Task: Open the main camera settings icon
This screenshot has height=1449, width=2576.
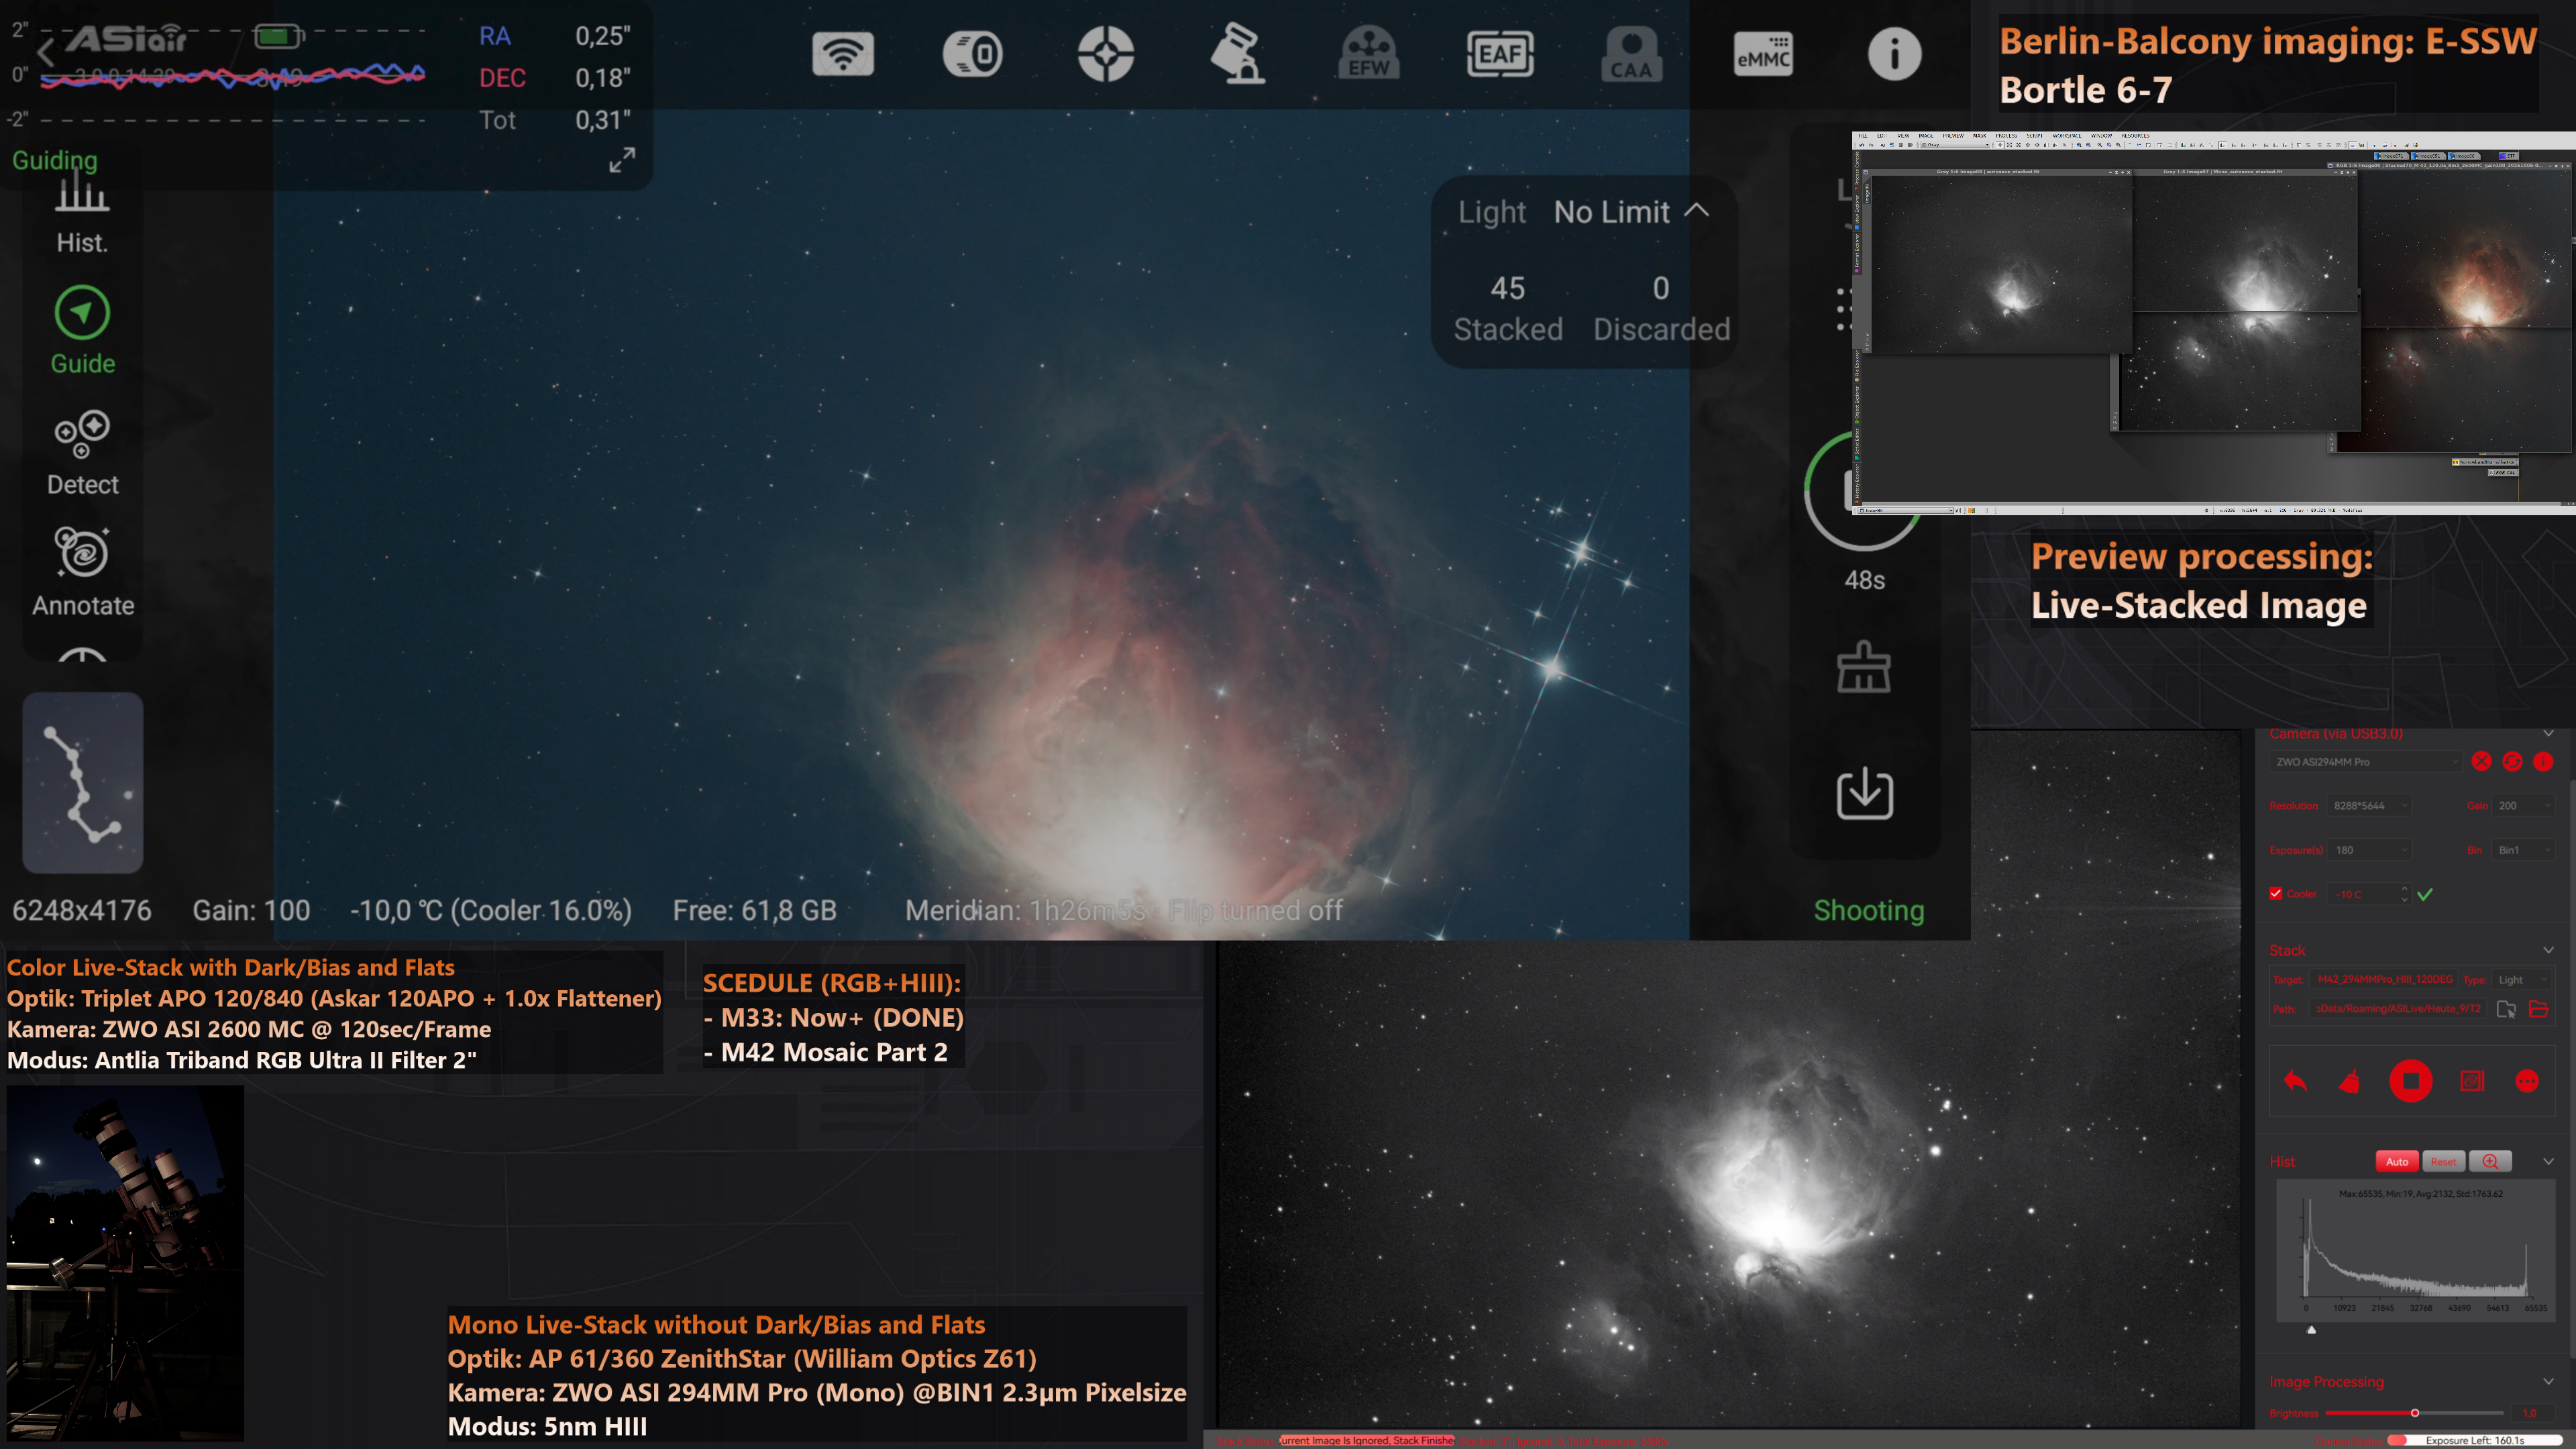Action: (x=973, y=53)
